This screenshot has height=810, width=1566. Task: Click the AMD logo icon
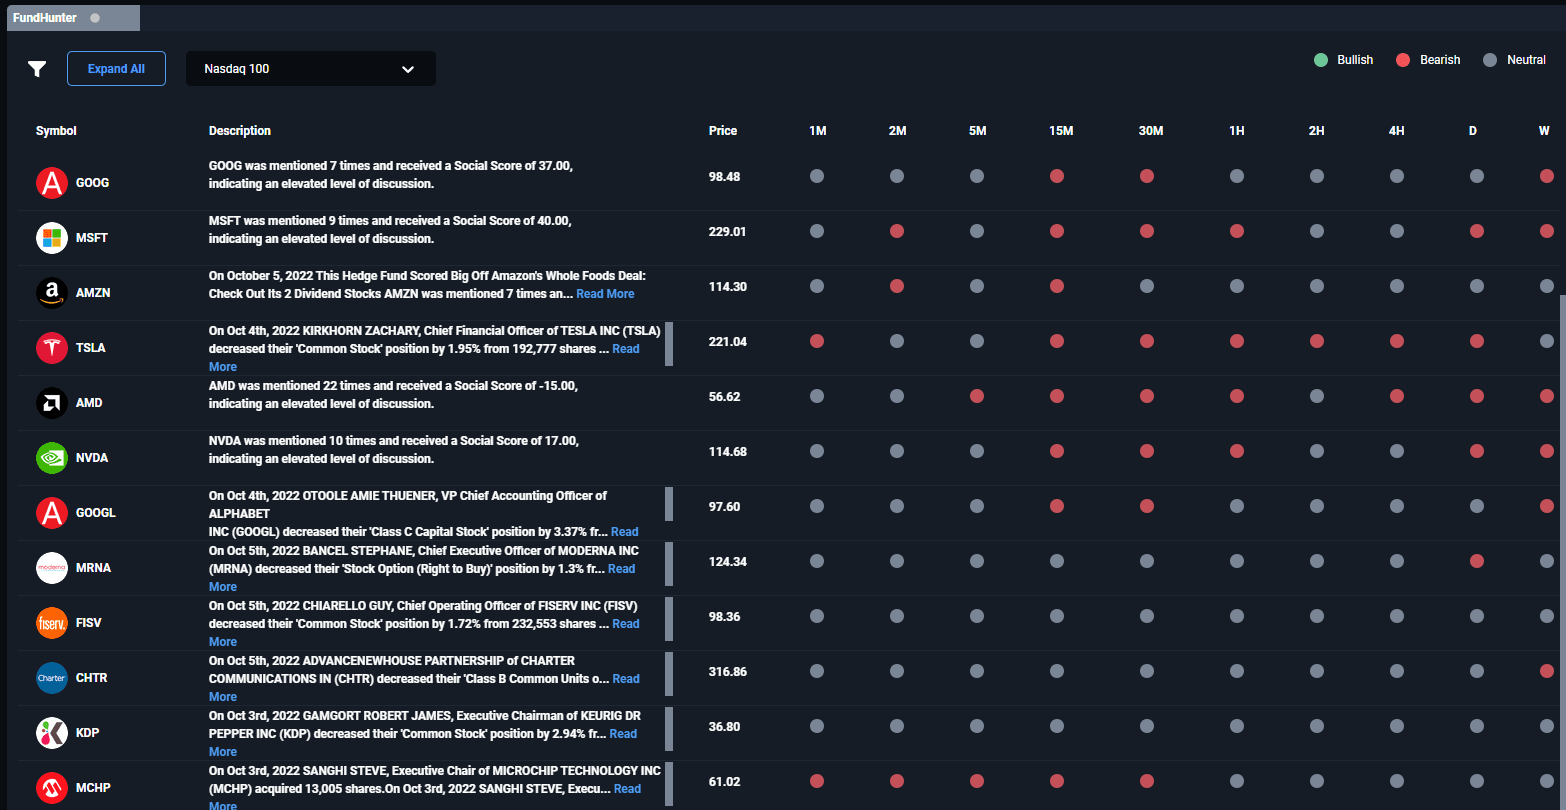52,403
